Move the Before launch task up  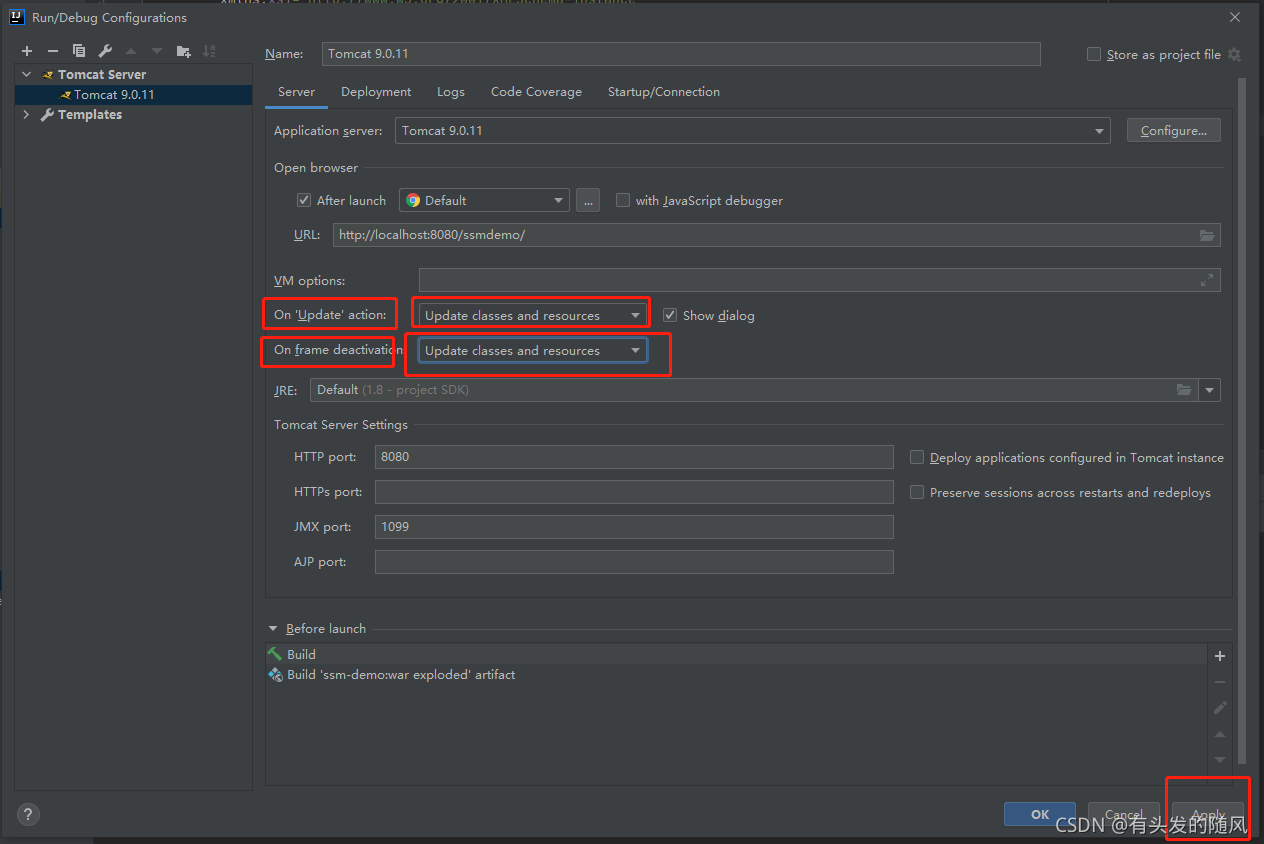pos(1220,734)
